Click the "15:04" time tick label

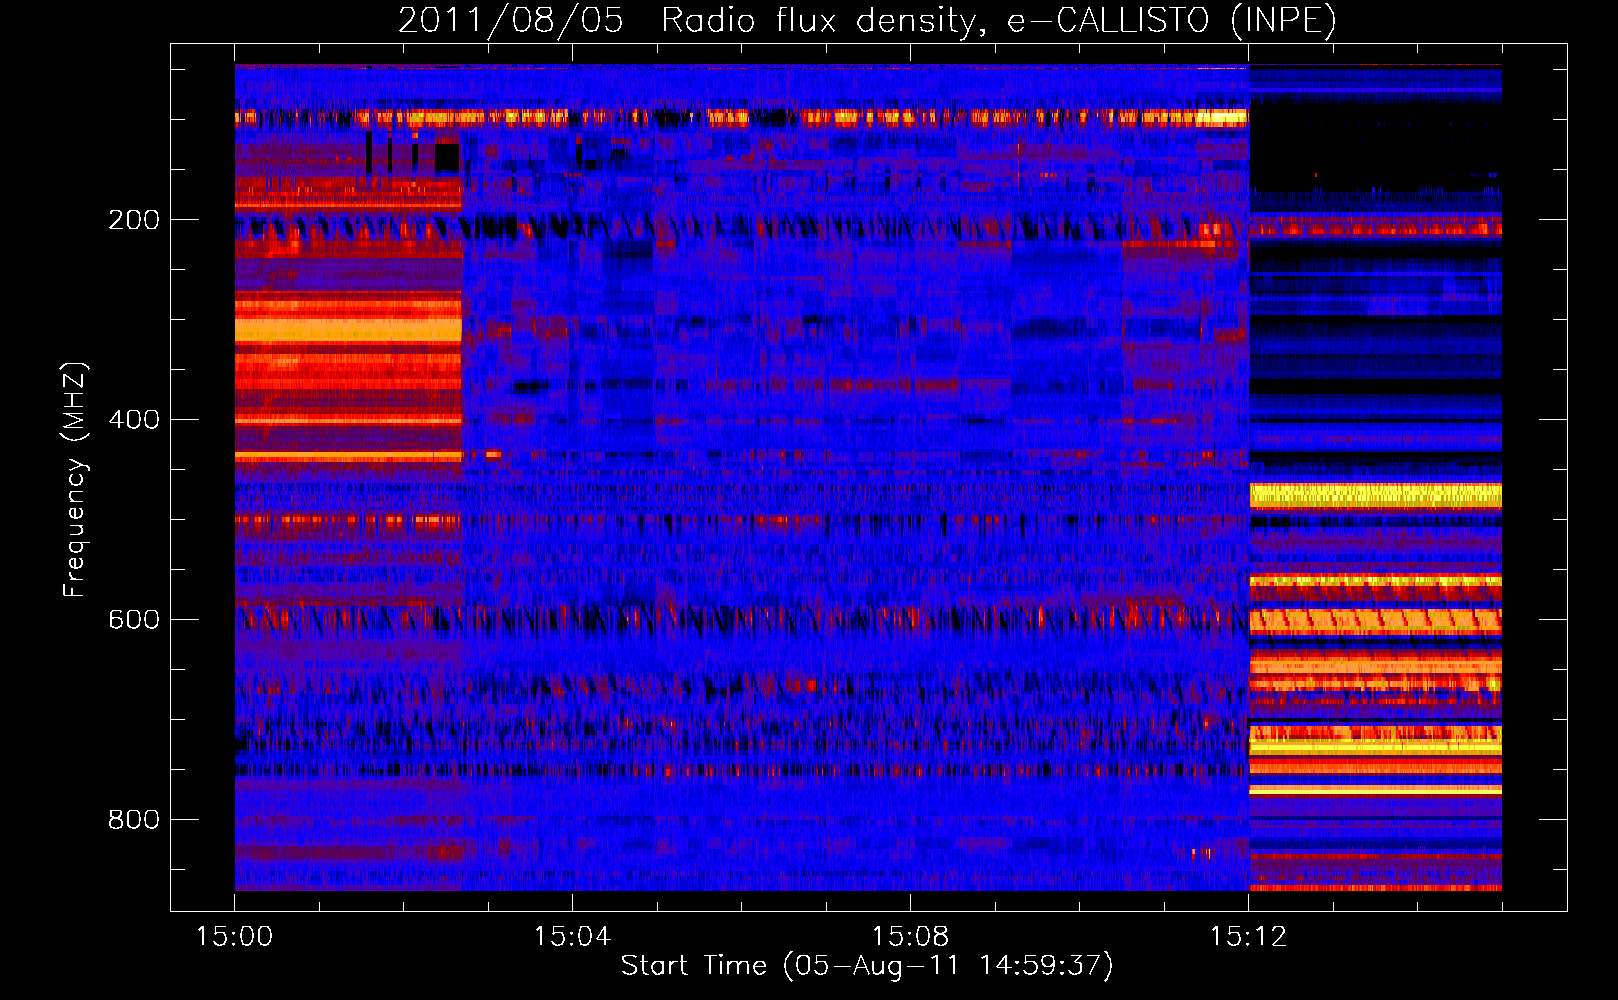pyautogui.click(x=572, y=937)
